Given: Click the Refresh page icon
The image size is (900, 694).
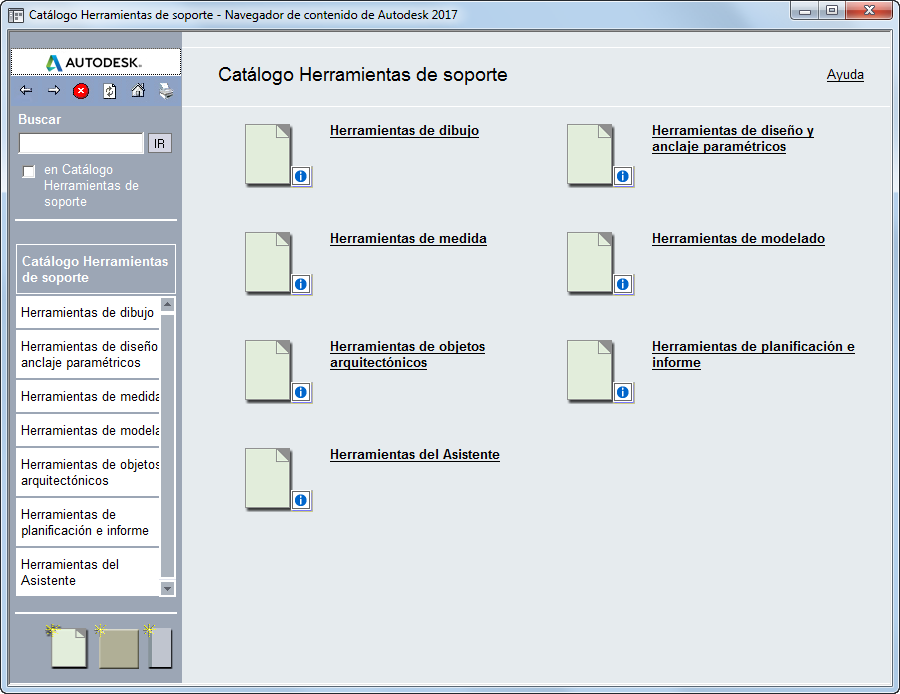Looking at the screenshot, I should [110, 91].
